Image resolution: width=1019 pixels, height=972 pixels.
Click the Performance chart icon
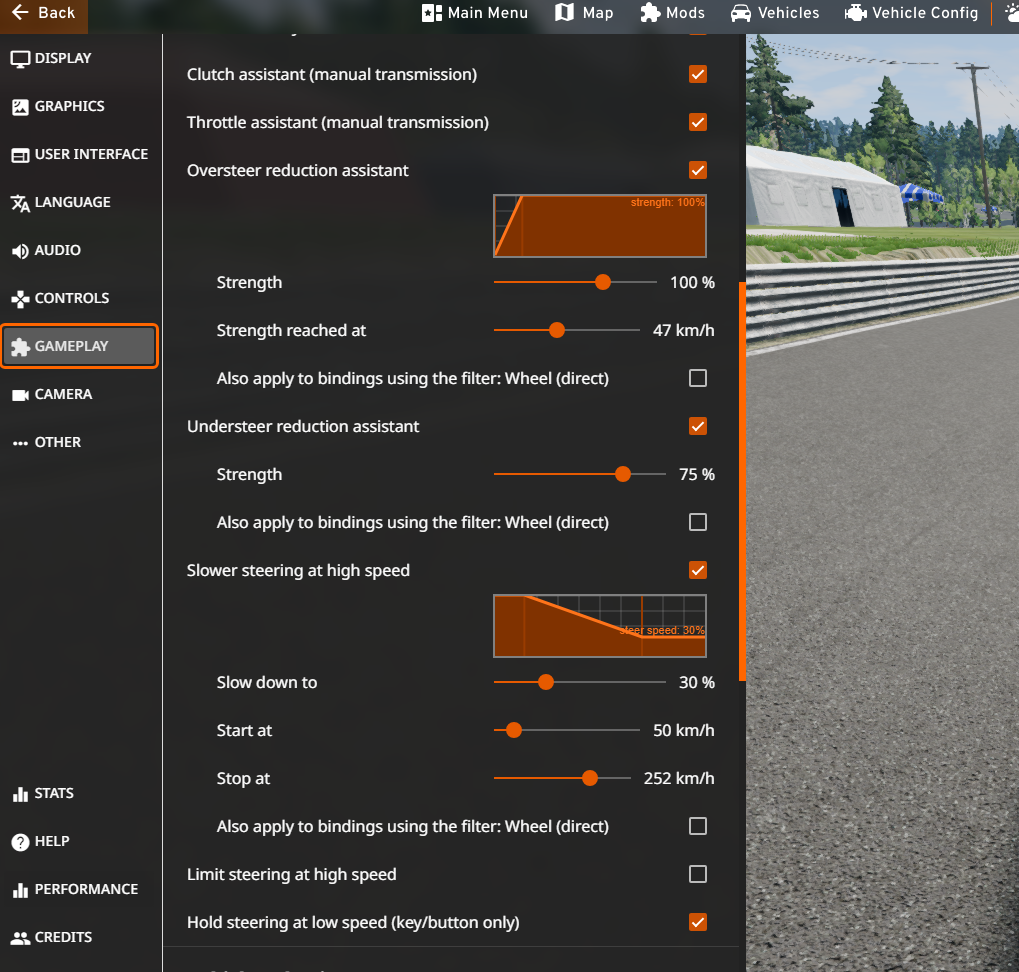click(20, 890)
